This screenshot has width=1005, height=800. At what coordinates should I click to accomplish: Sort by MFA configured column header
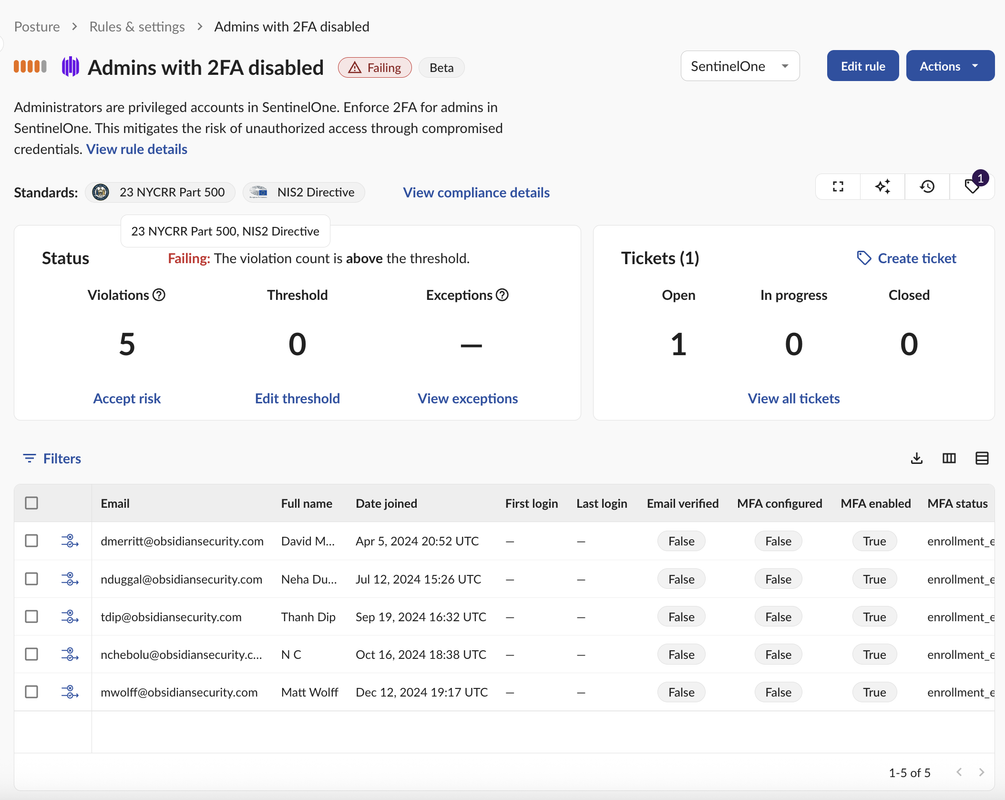pos(779,504)
